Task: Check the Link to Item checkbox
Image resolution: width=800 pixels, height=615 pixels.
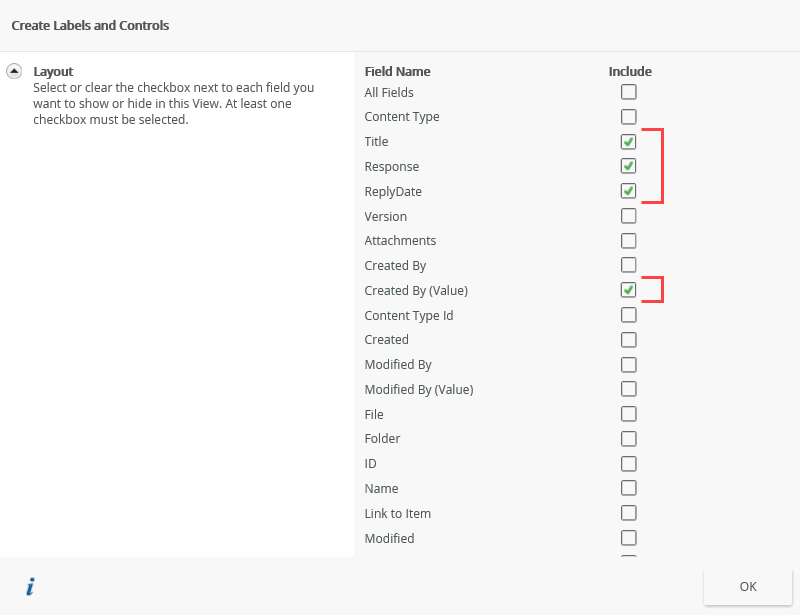Action: [629, 513]
